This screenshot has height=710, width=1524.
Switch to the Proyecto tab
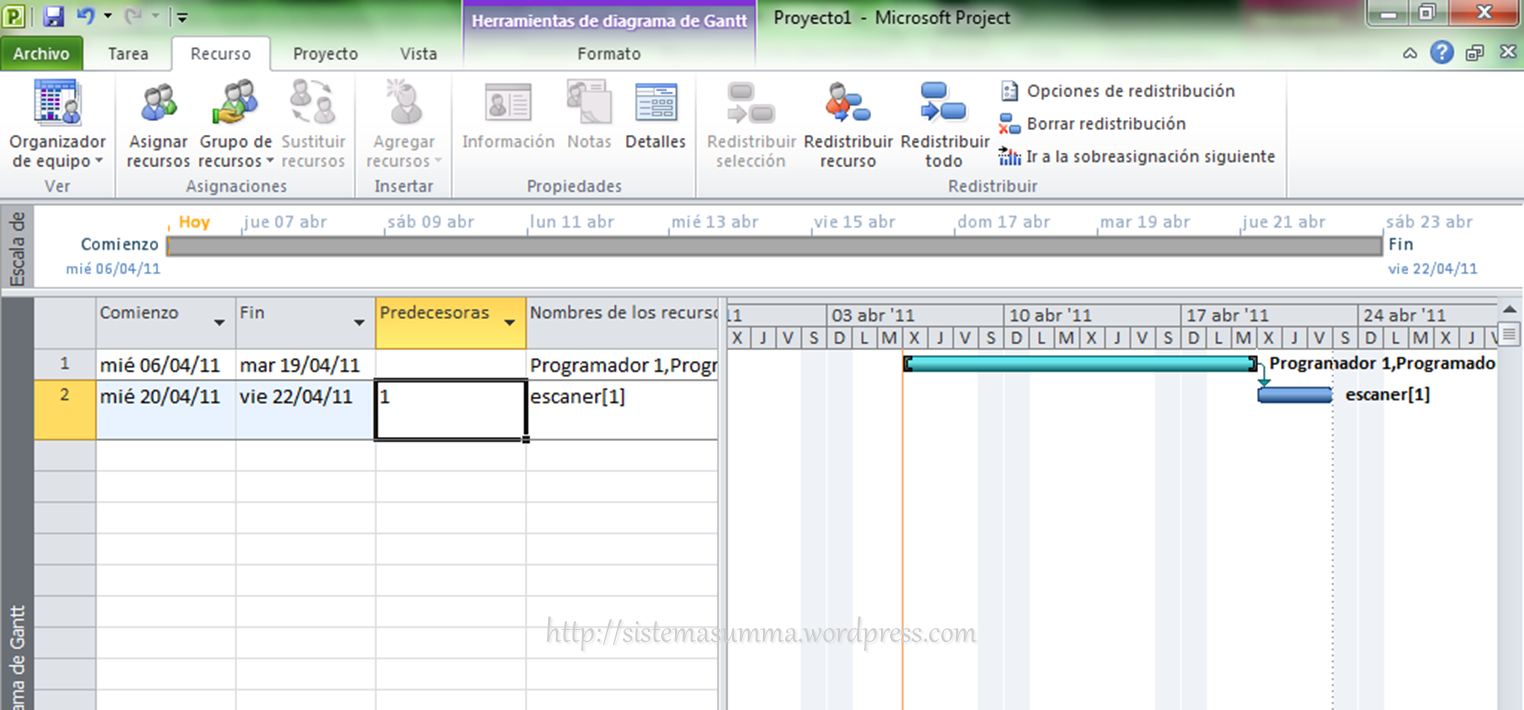click(x=325, y=54)
